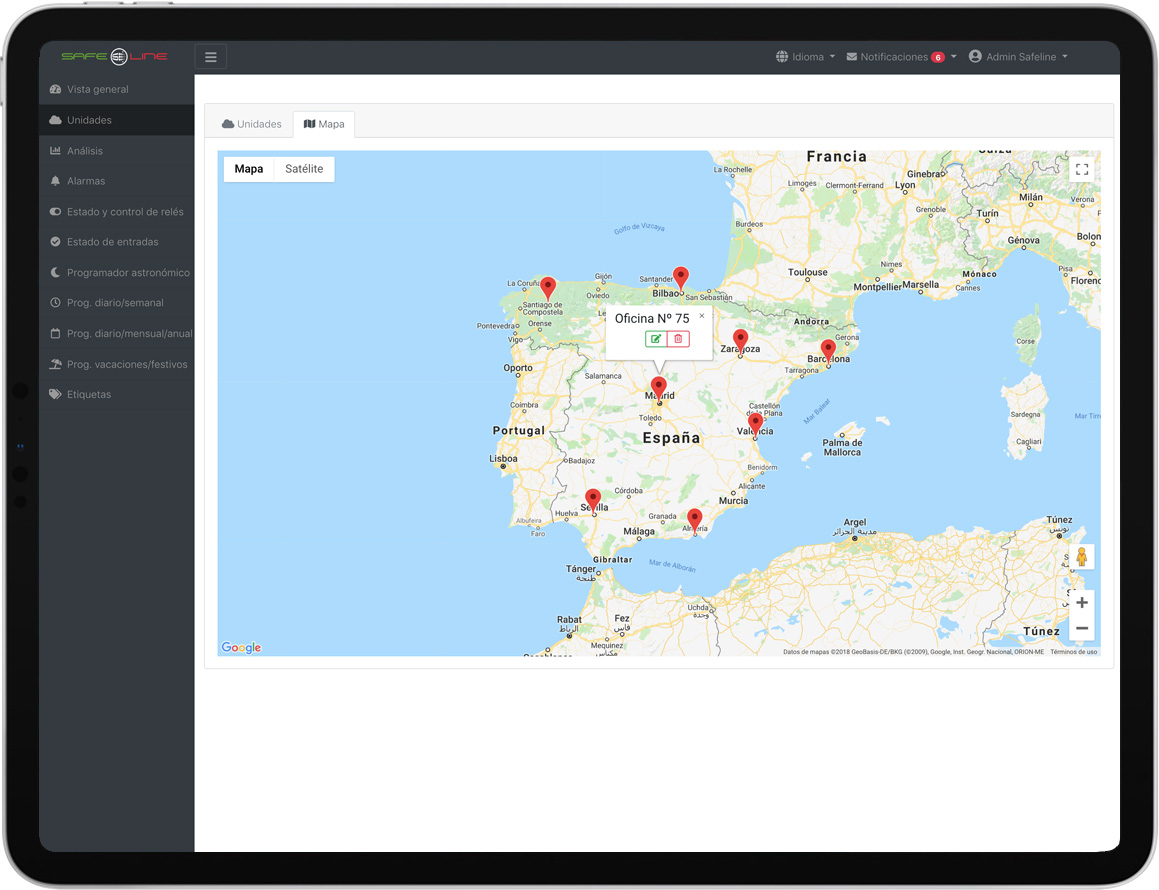Screen dimensions: 1159x890
Task: Click the España country label
Action: pyautogui.click(x=671, y=438)
